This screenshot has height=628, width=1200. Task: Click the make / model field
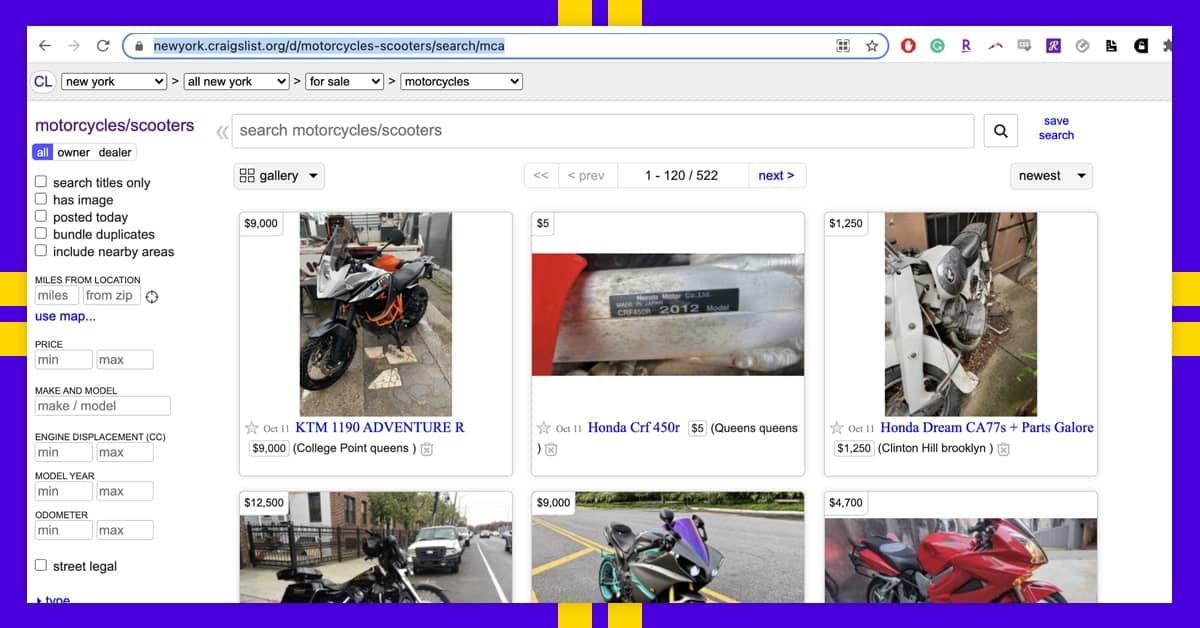click(102, 406)
